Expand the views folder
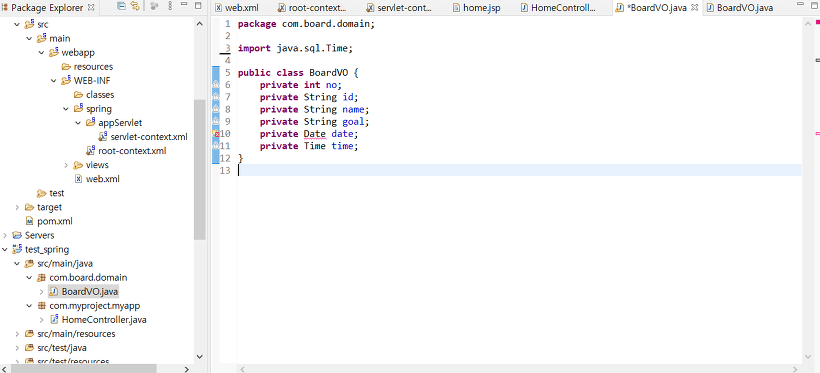Image resolution: width=820 pixels, height=373 pixels. 65,165
